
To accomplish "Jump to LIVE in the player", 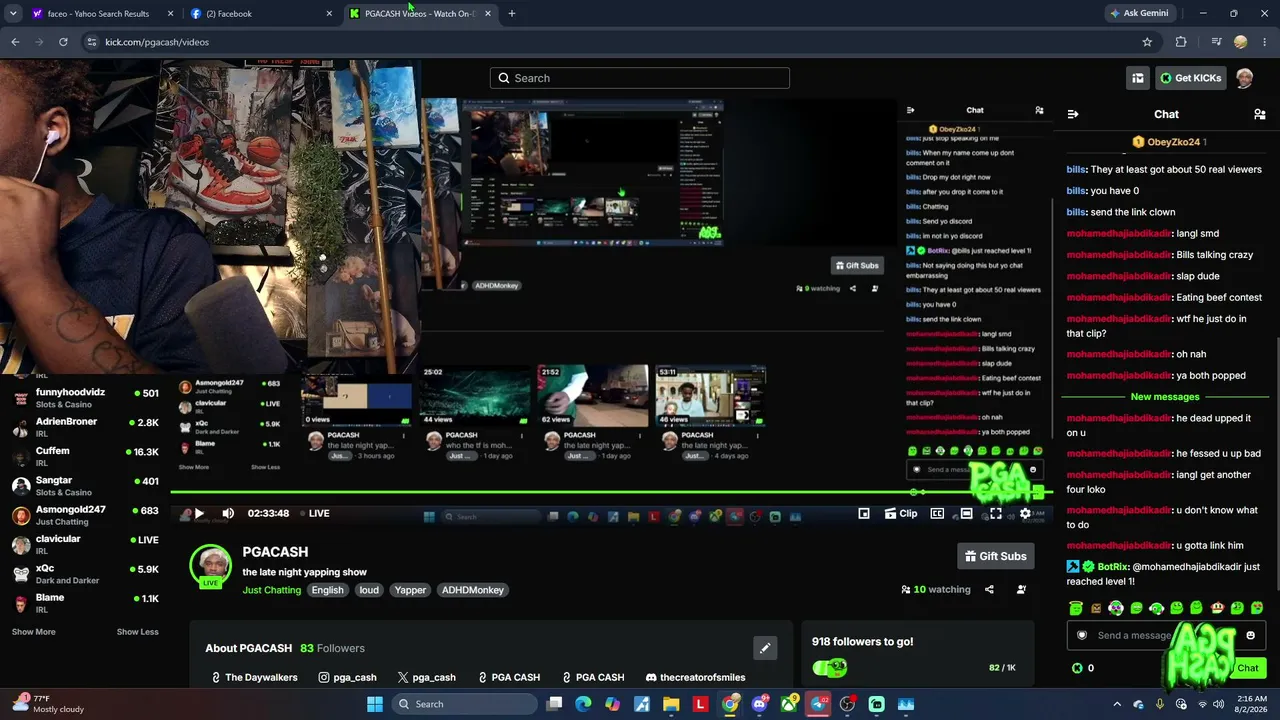I will [x=319, y=513].
